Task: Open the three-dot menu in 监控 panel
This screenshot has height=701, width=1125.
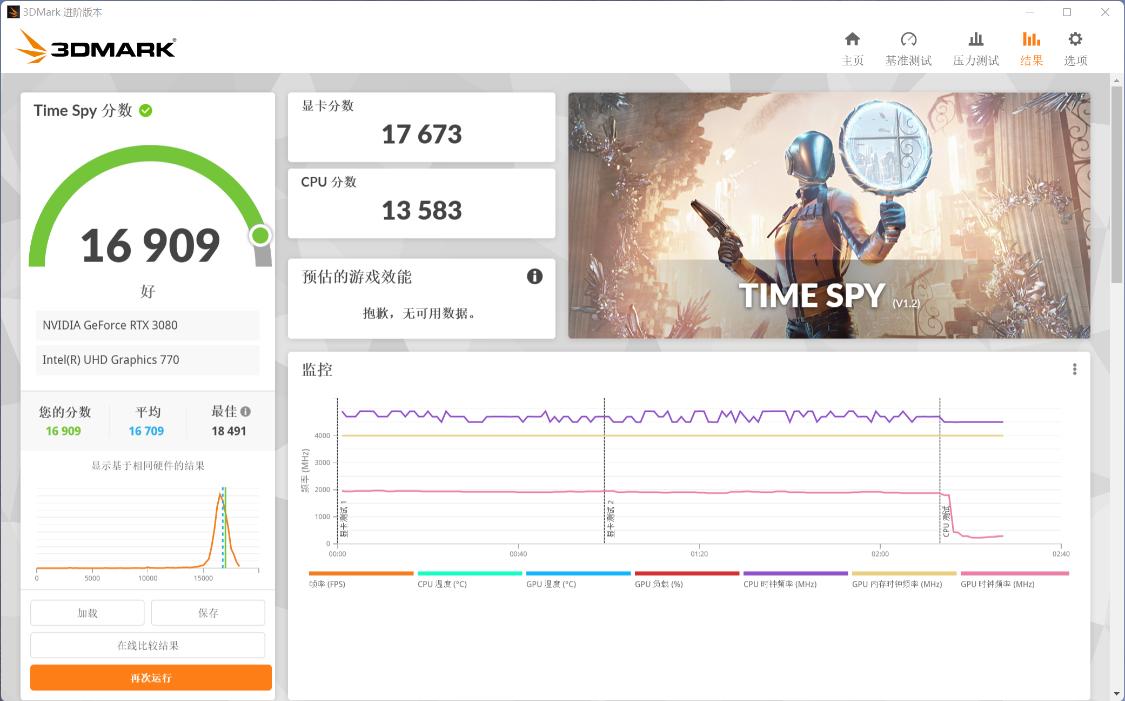Action: coord(1075,369)
